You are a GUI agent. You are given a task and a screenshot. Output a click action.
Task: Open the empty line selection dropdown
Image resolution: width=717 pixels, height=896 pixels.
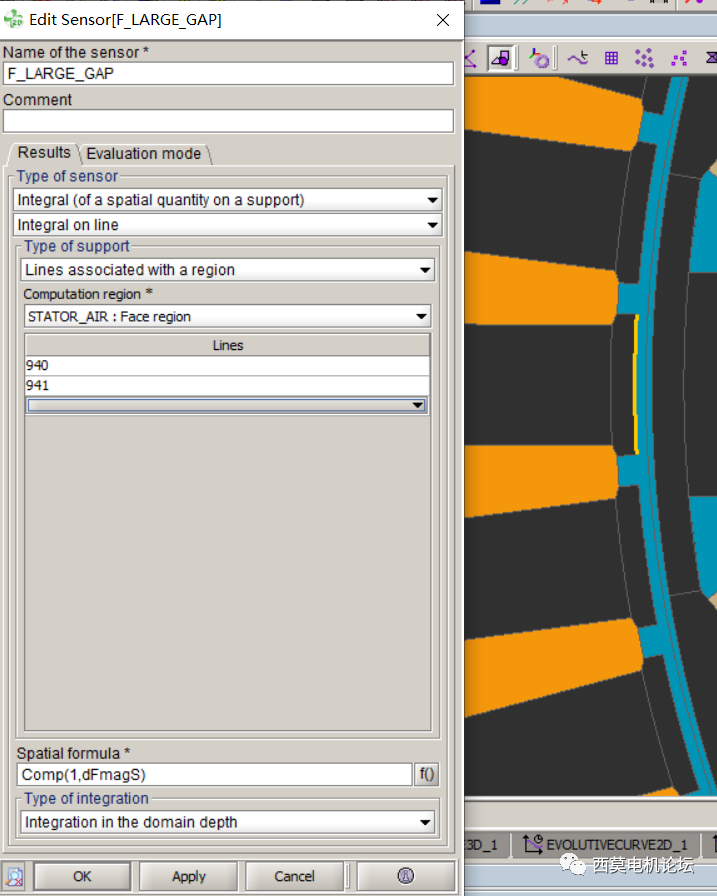[x=227, y=405]
